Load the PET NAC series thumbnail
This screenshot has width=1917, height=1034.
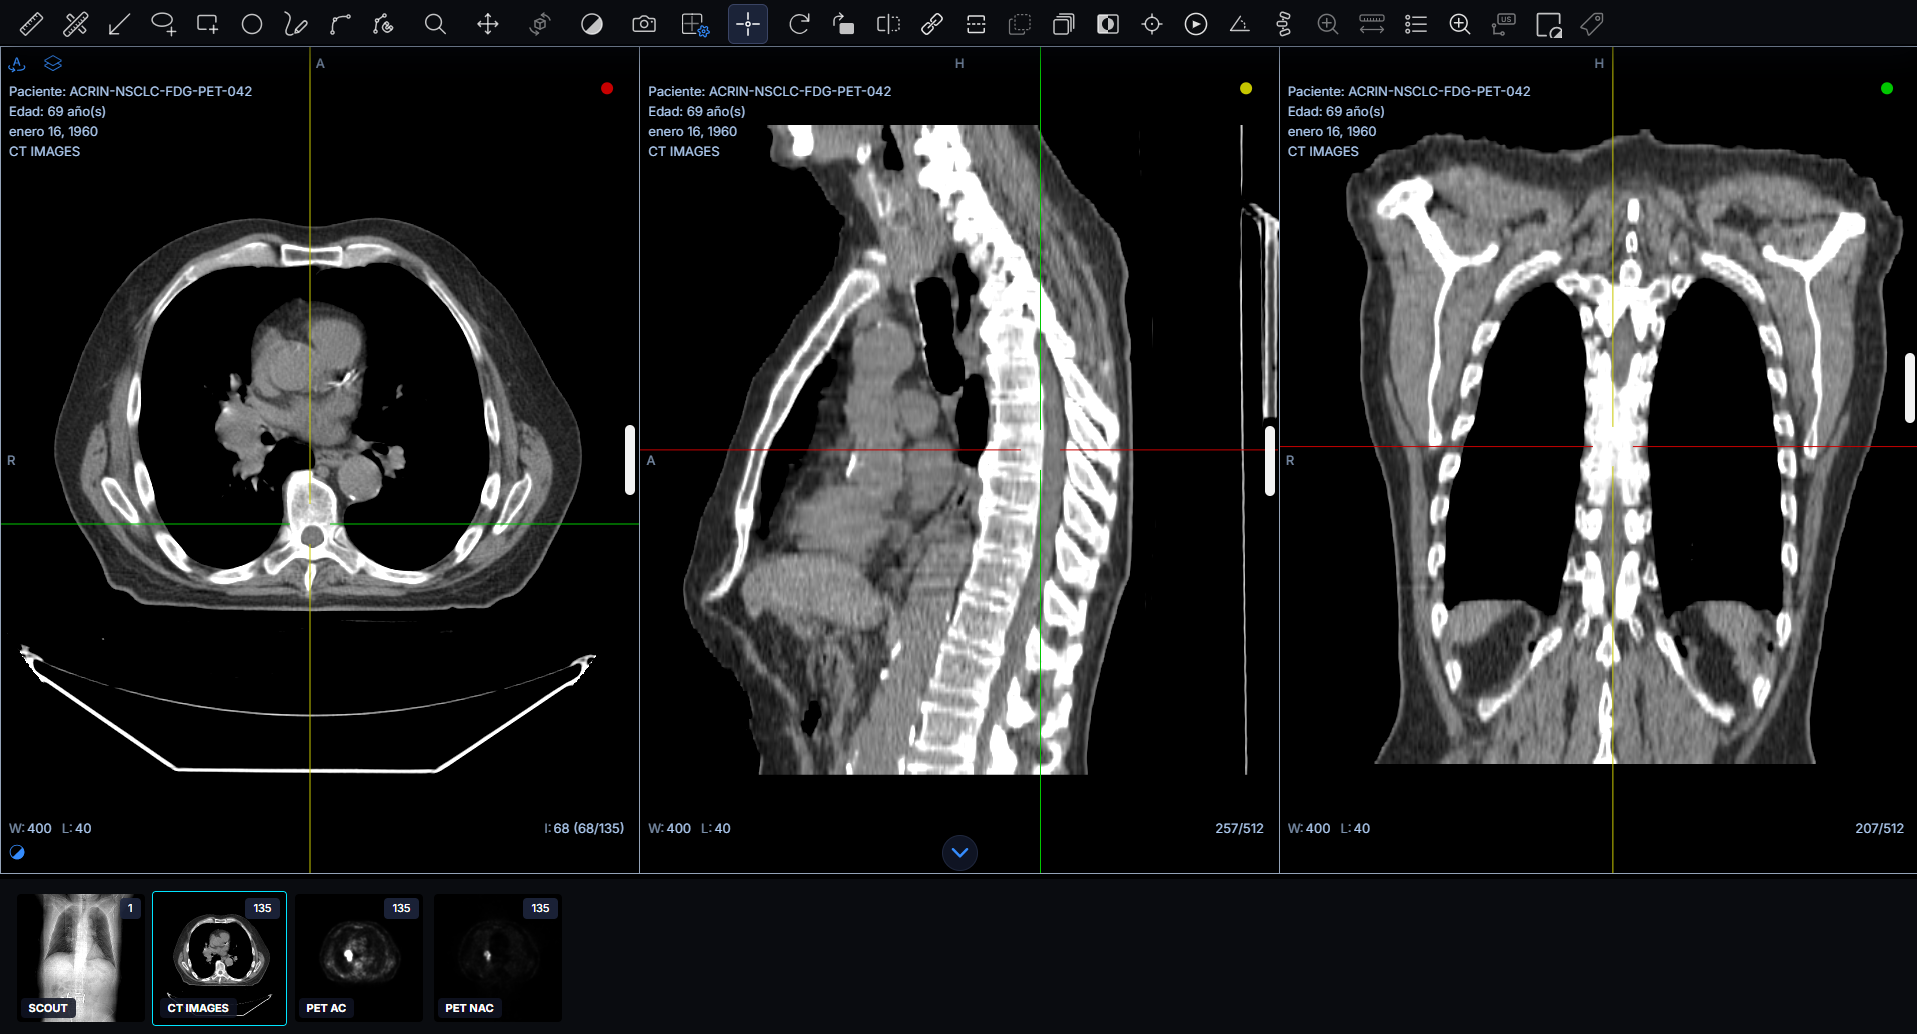tap(497, 957)
